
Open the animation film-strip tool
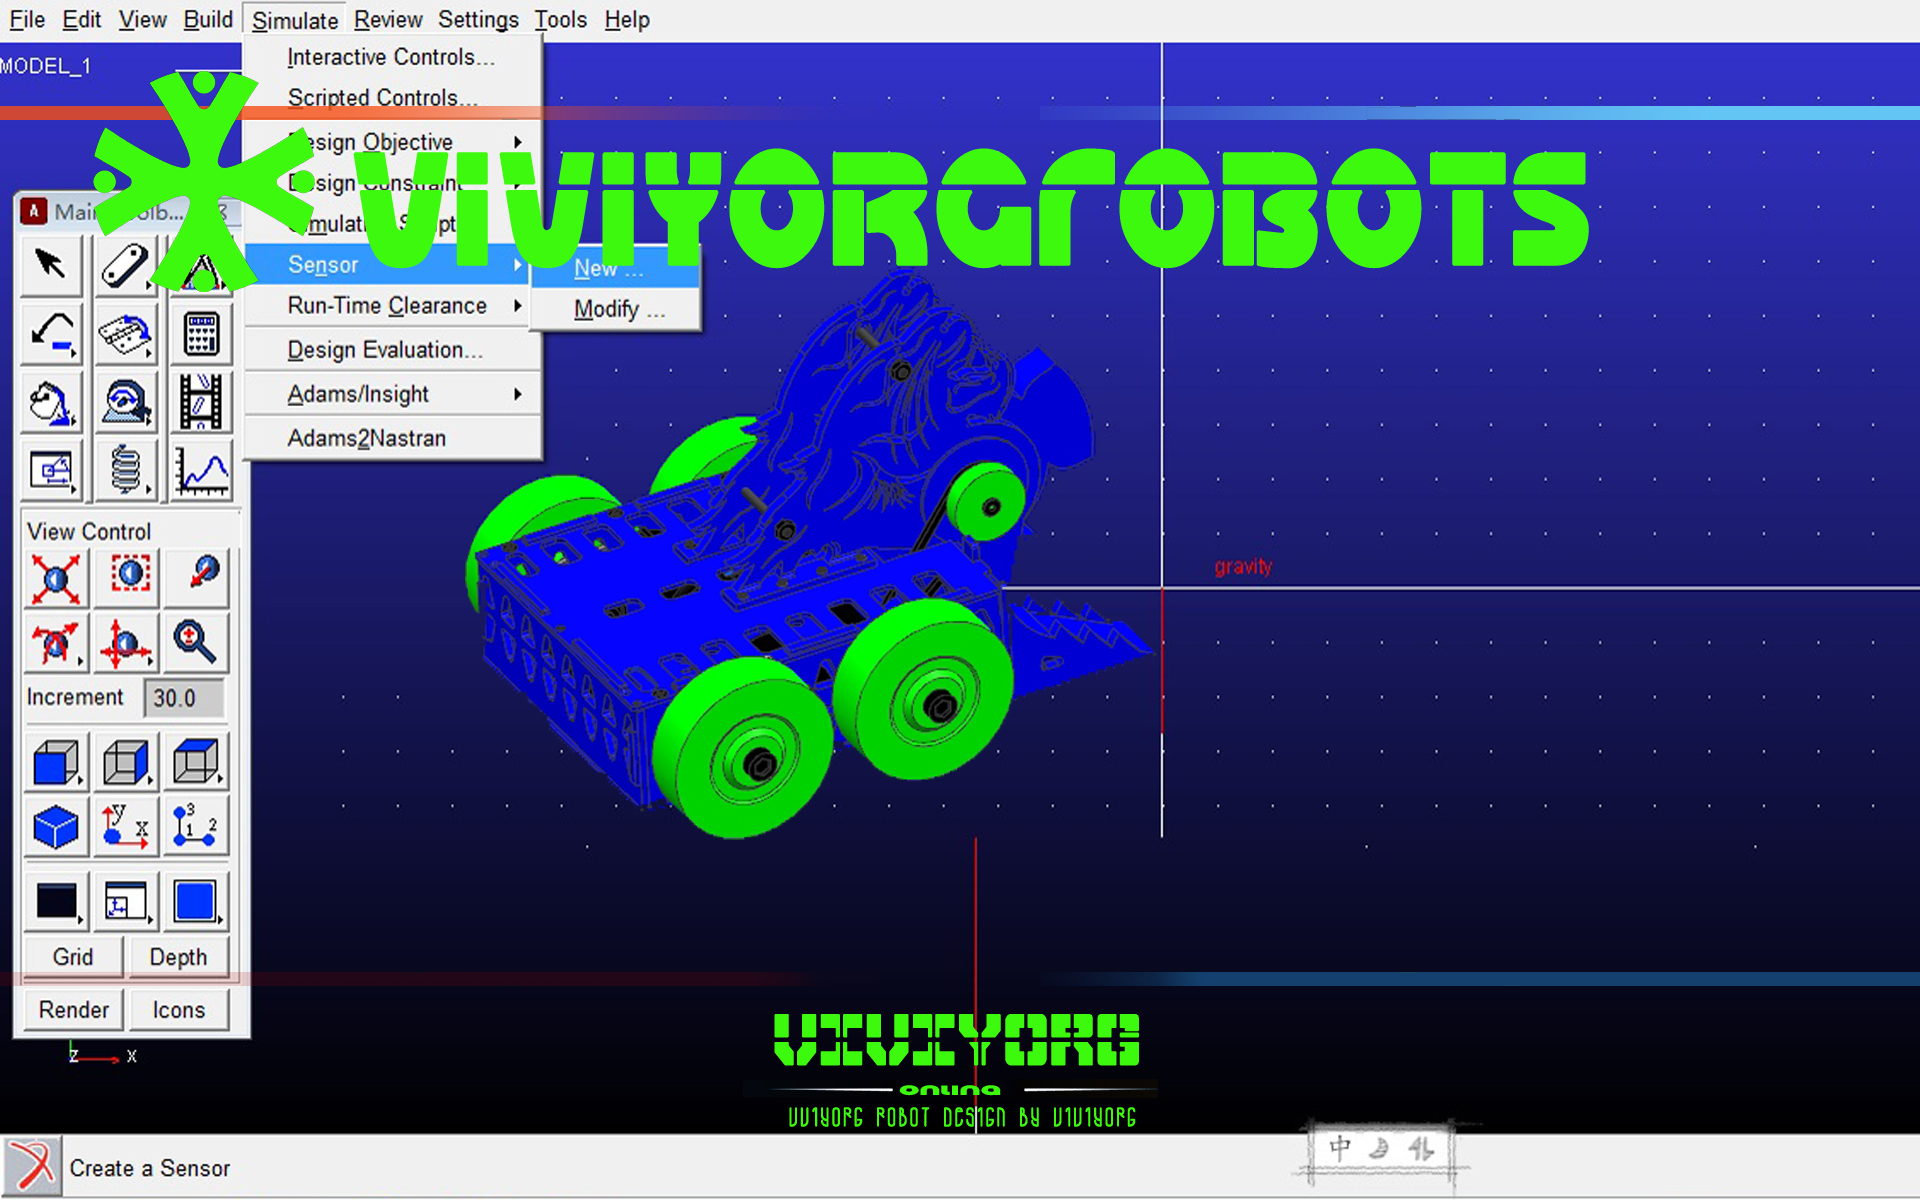point(200,402)
